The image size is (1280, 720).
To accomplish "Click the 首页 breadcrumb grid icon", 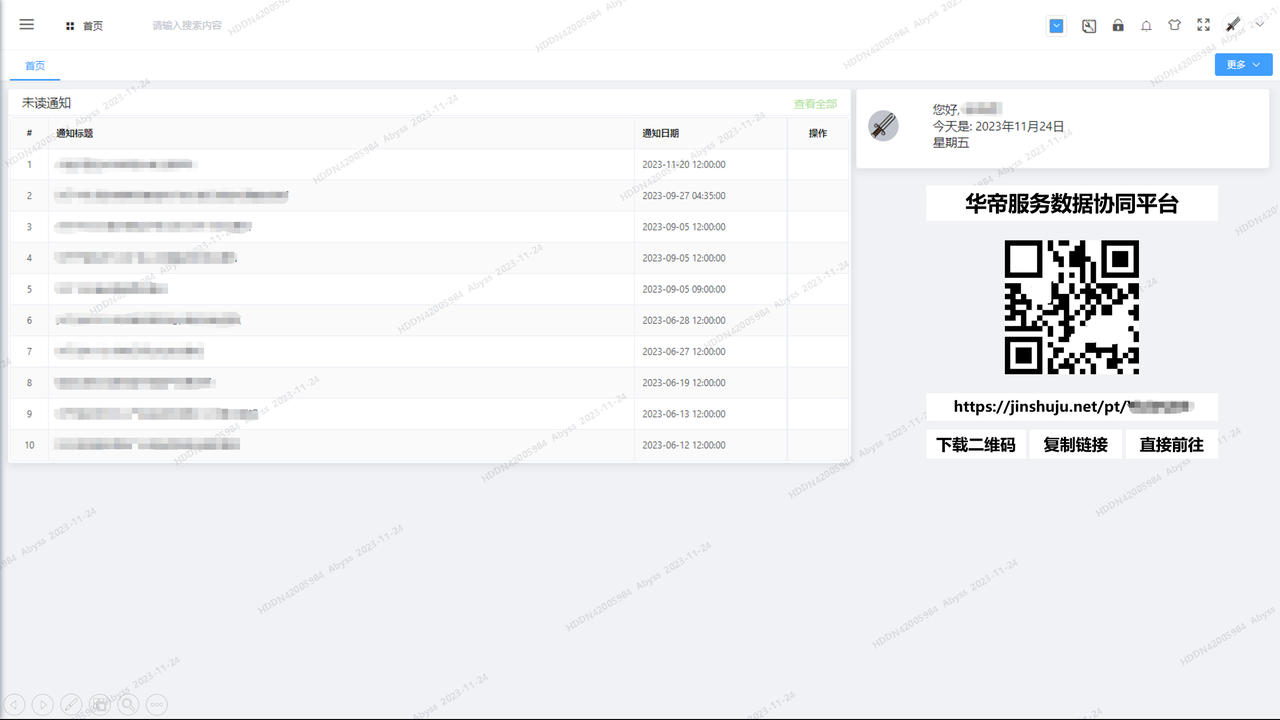I will pos(70,26).
